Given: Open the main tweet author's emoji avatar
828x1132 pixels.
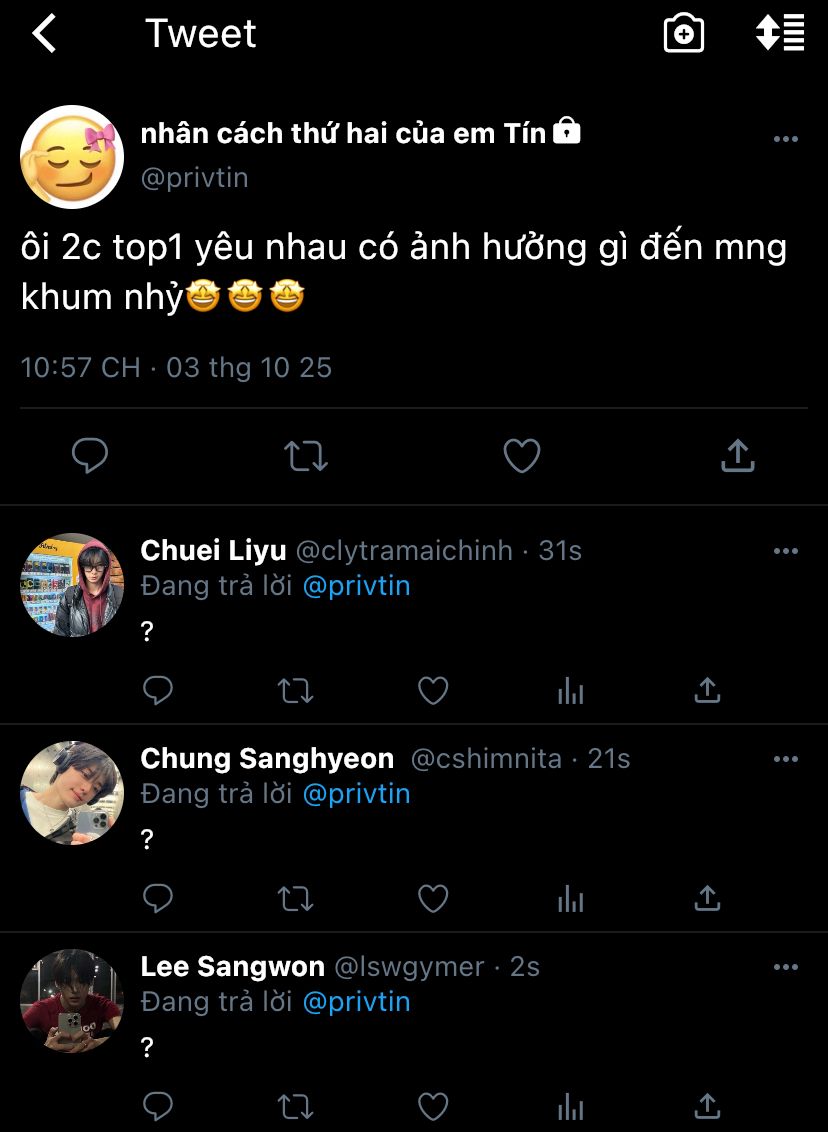Looking at the screenshot, I should (71, 156).
